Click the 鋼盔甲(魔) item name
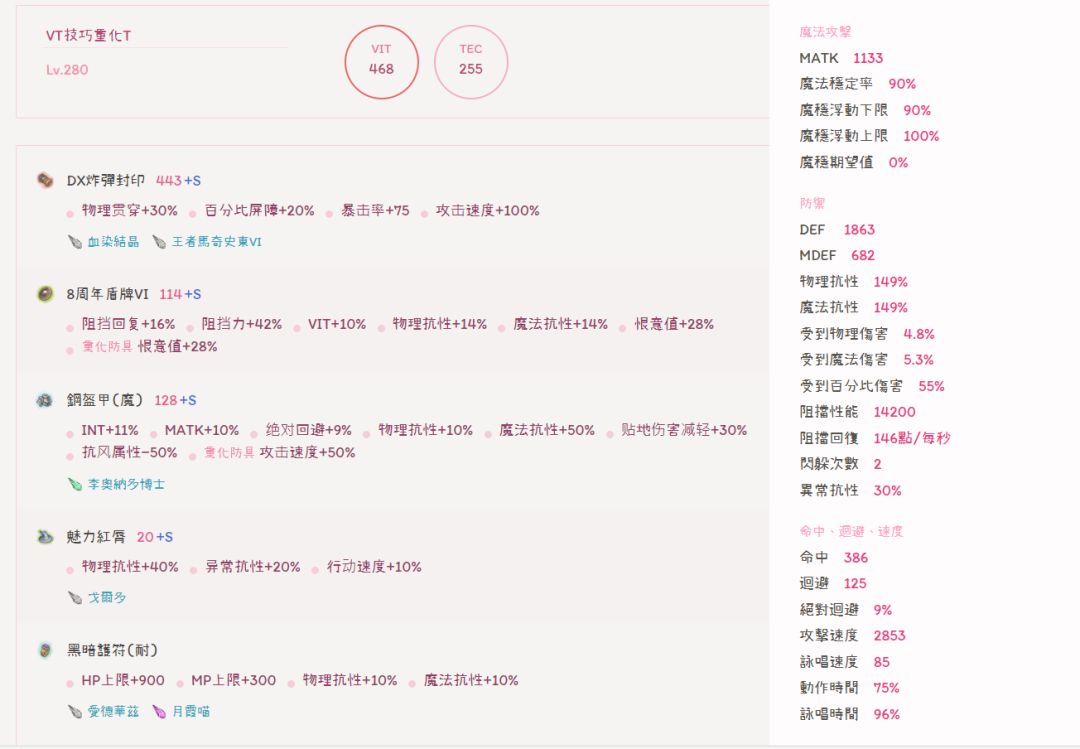 pos(105,400)
